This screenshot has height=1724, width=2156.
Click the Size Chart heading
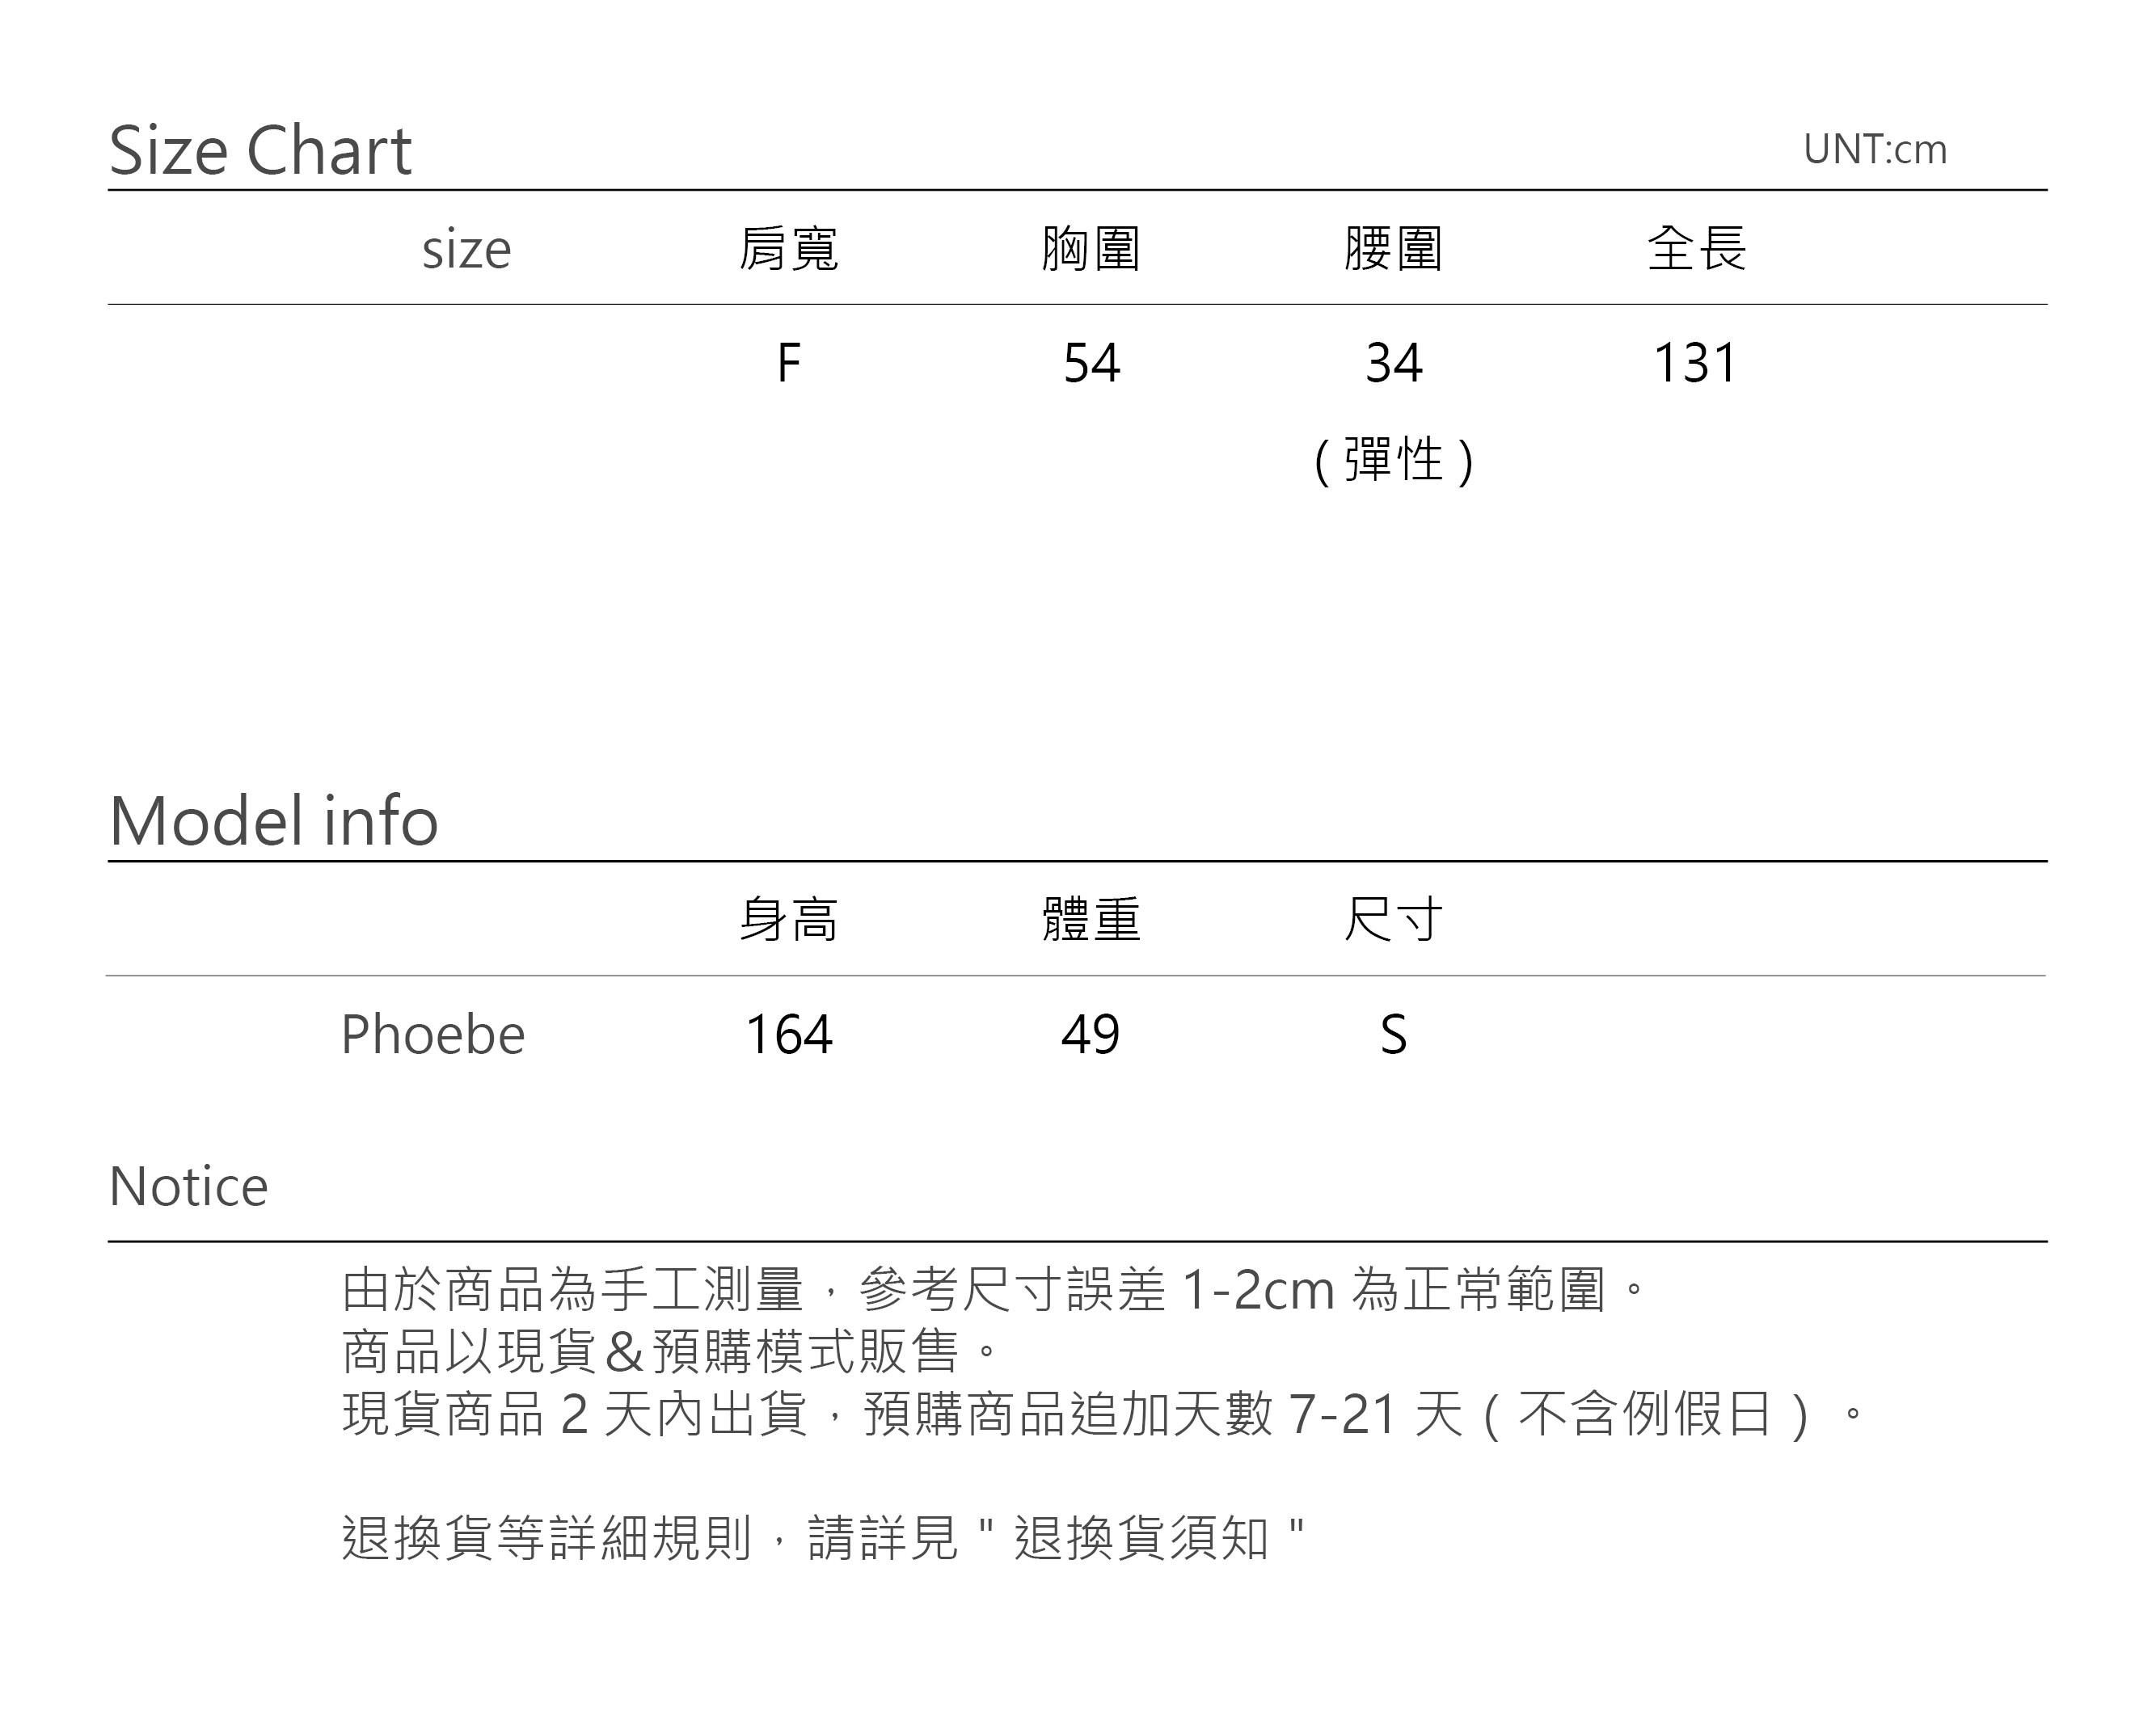(x=260, y=151)
